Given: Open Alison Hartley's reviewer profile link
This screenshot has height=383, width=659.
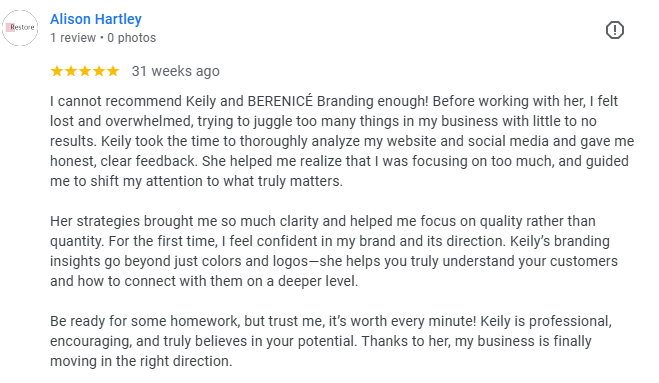Looking at the screenshot, I should tap(96, 19).
